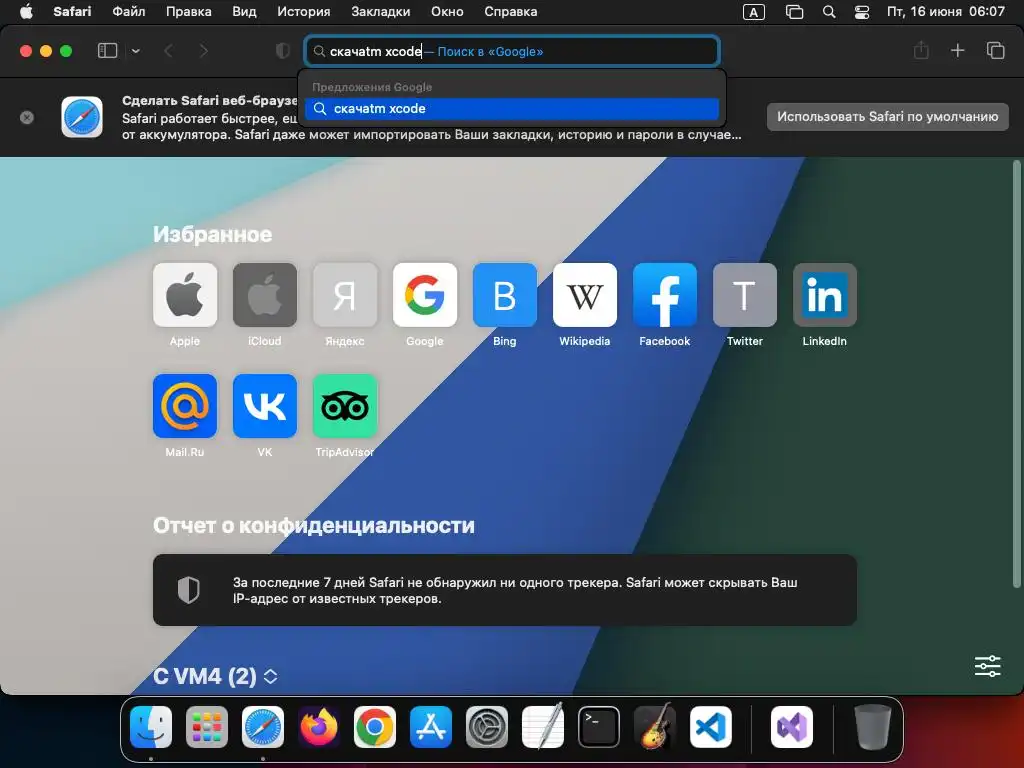
Task: Open the Вид menu
Action: 244,12
